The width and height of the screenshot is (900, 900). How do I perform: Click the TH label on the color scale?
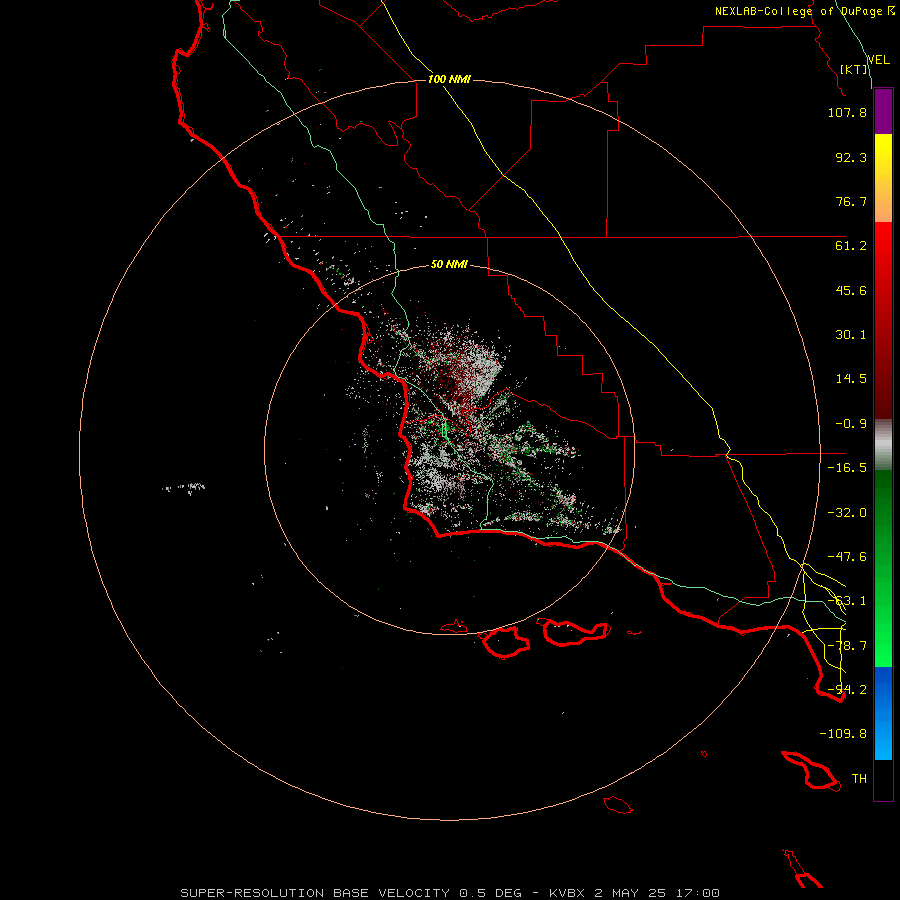[859, 779]
